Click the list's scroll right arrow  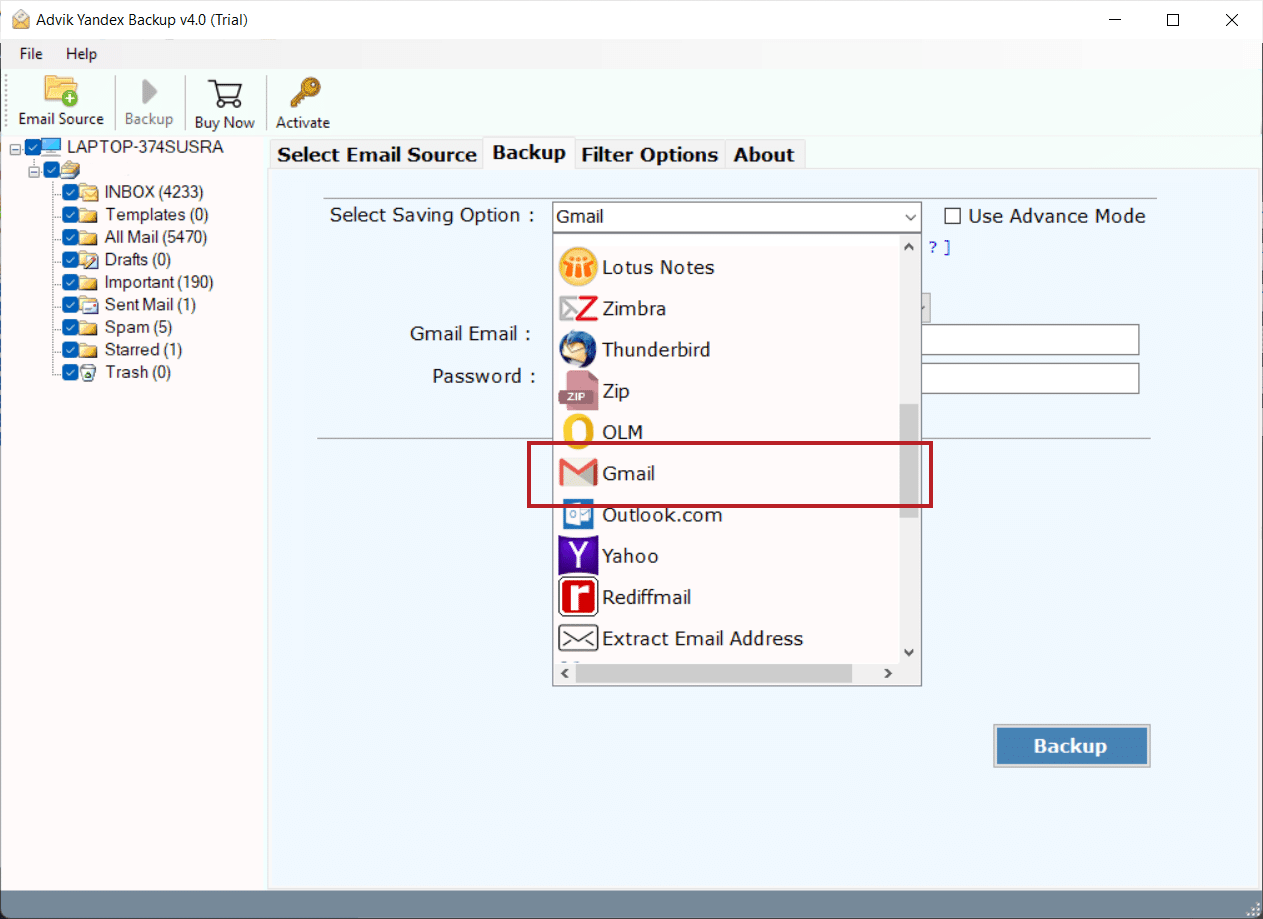tap(887, 674)
